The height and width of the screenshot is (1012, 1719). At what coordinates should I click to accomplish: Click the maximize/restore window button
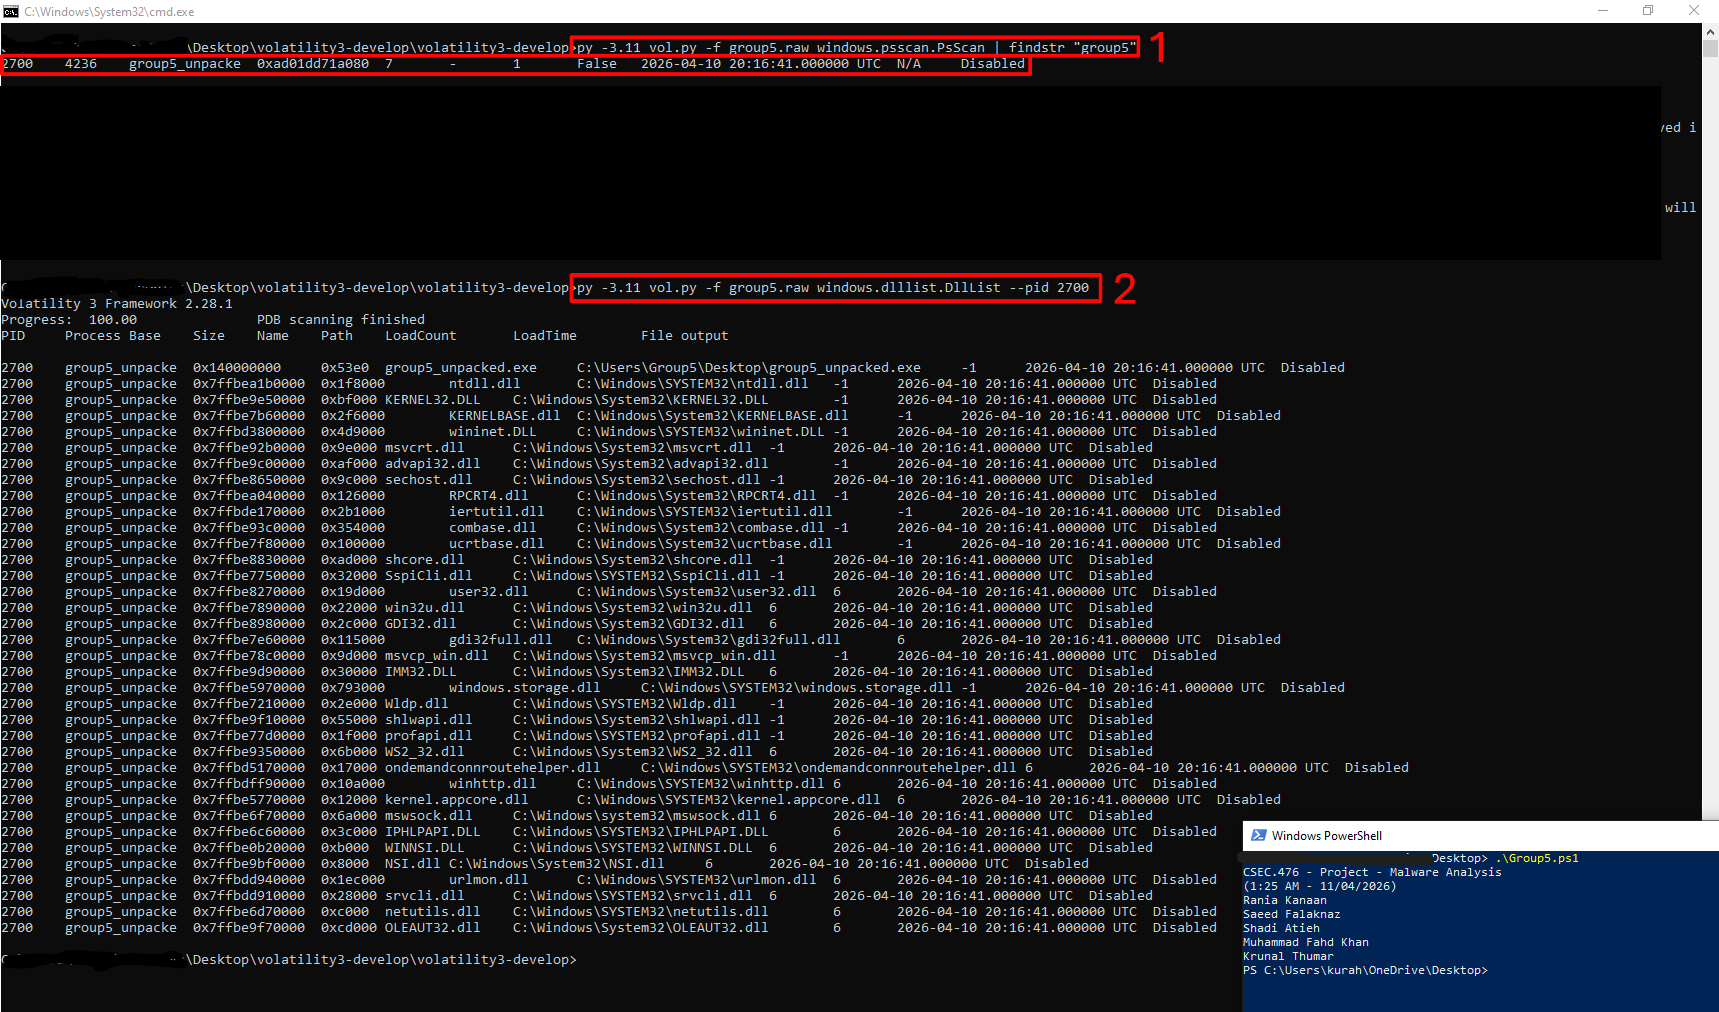click(1648, 11)
